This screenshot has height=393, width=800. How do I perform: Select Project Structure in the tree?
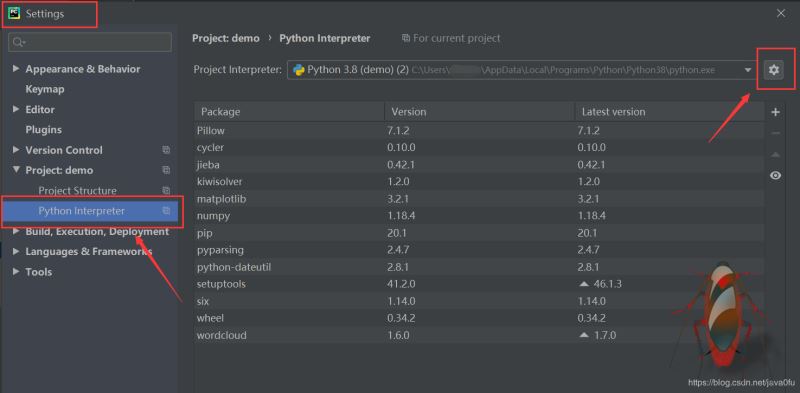pos(78,191)
